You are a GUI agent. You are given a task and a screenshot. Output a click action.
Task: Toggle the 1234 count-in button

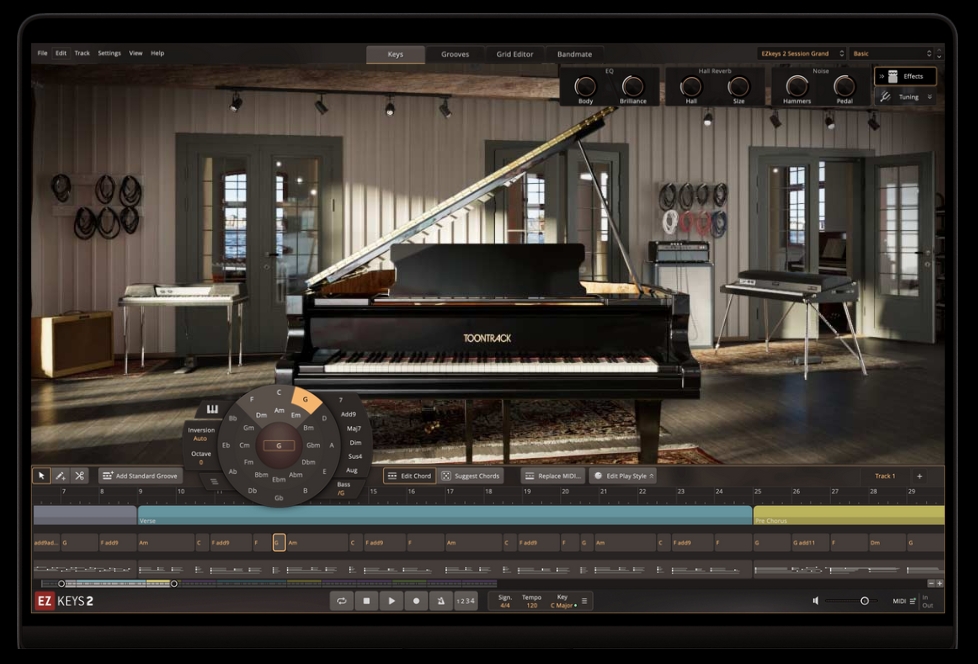click(465, 601)
